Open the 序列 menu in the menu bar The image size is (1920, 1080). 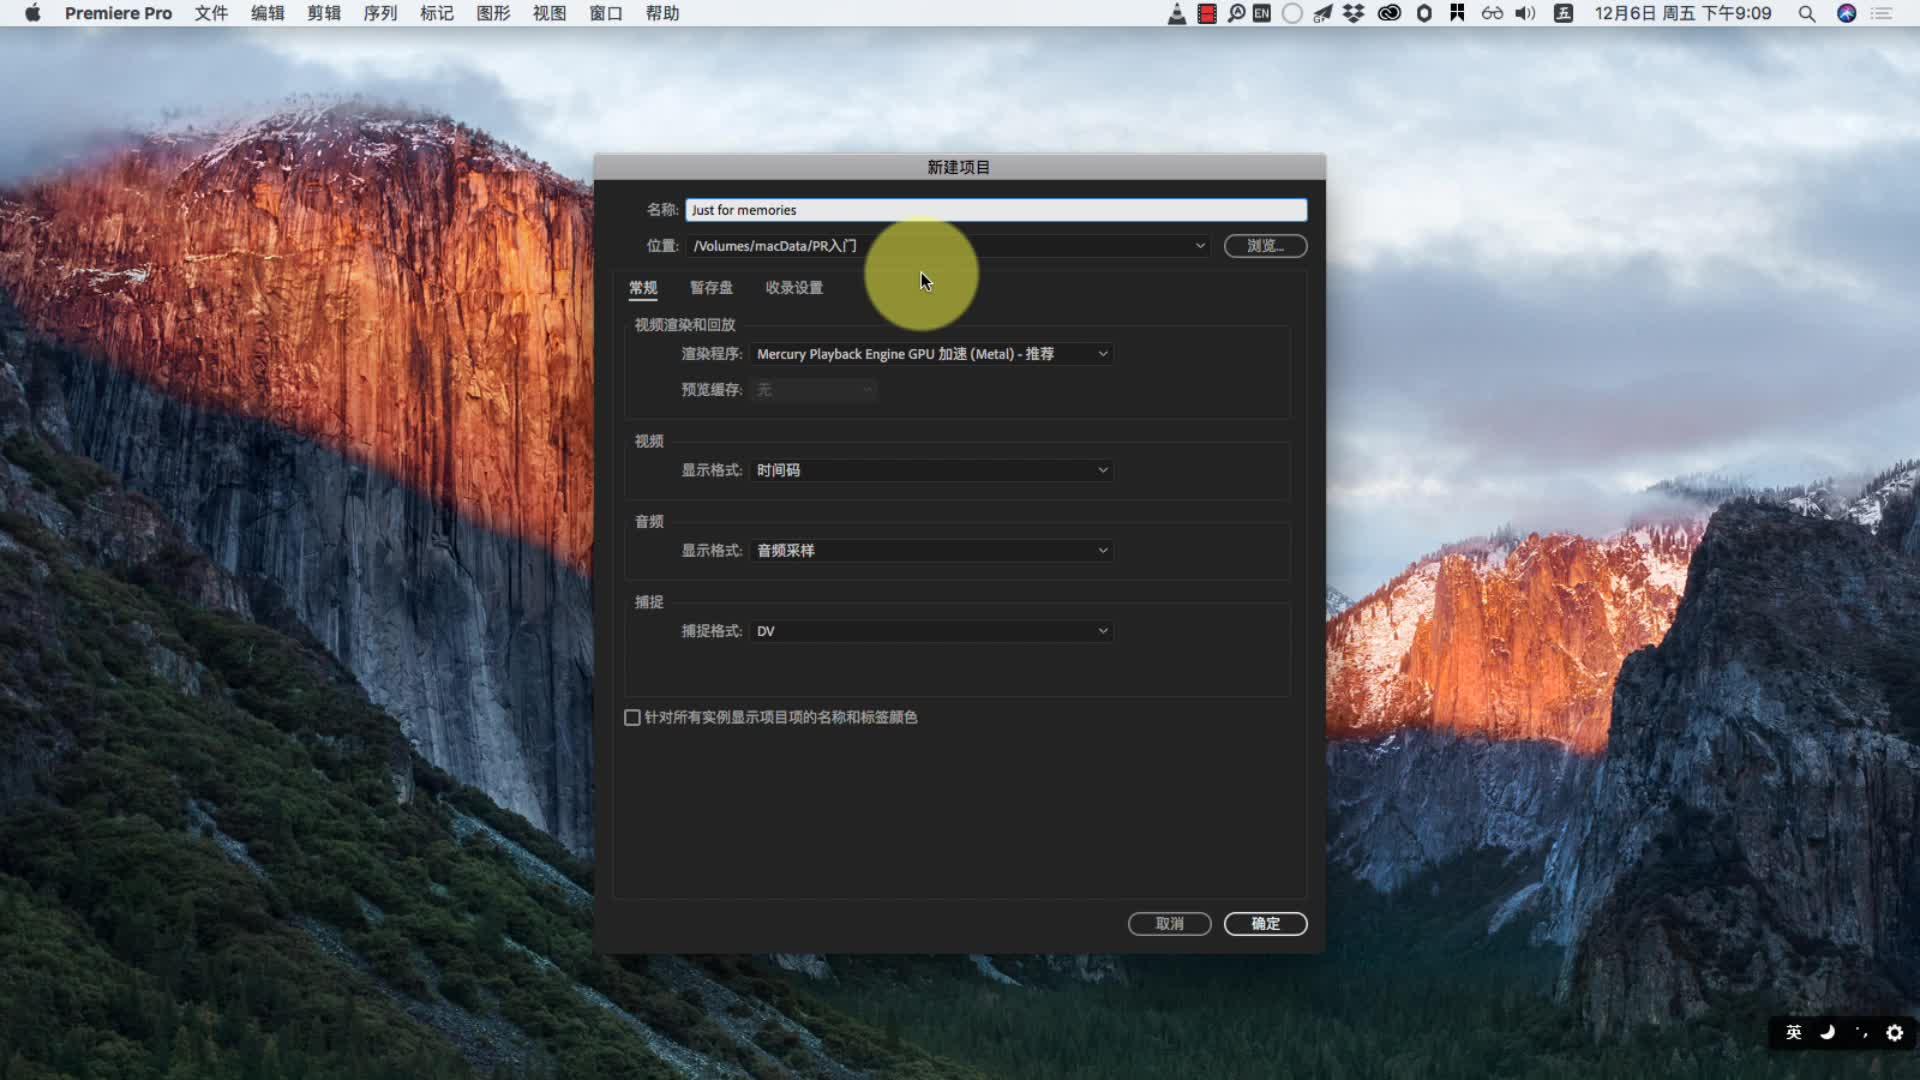click(380, 13)
